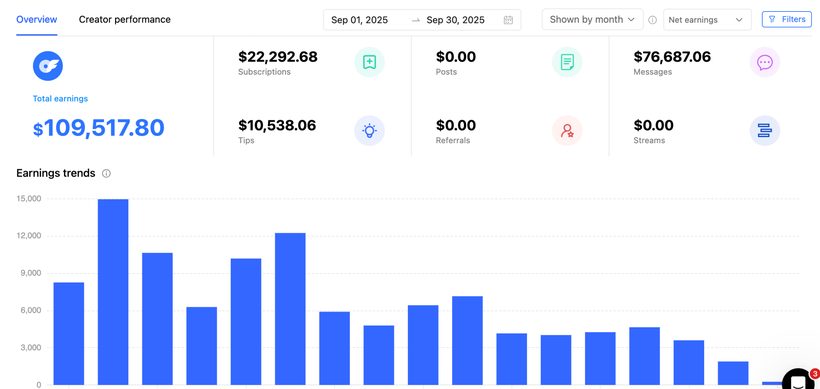Click the Tips label text
Image resolution: width=820 pixels, height=389 pixels.
point(246,141)
